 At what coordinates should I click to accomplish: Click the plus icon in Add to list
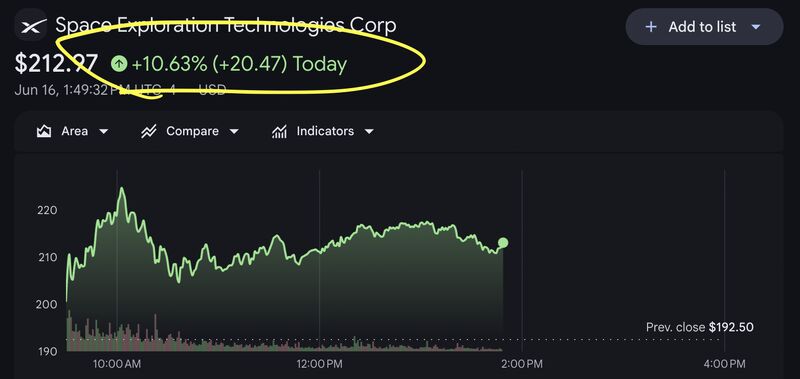click(x=651, y=27)
